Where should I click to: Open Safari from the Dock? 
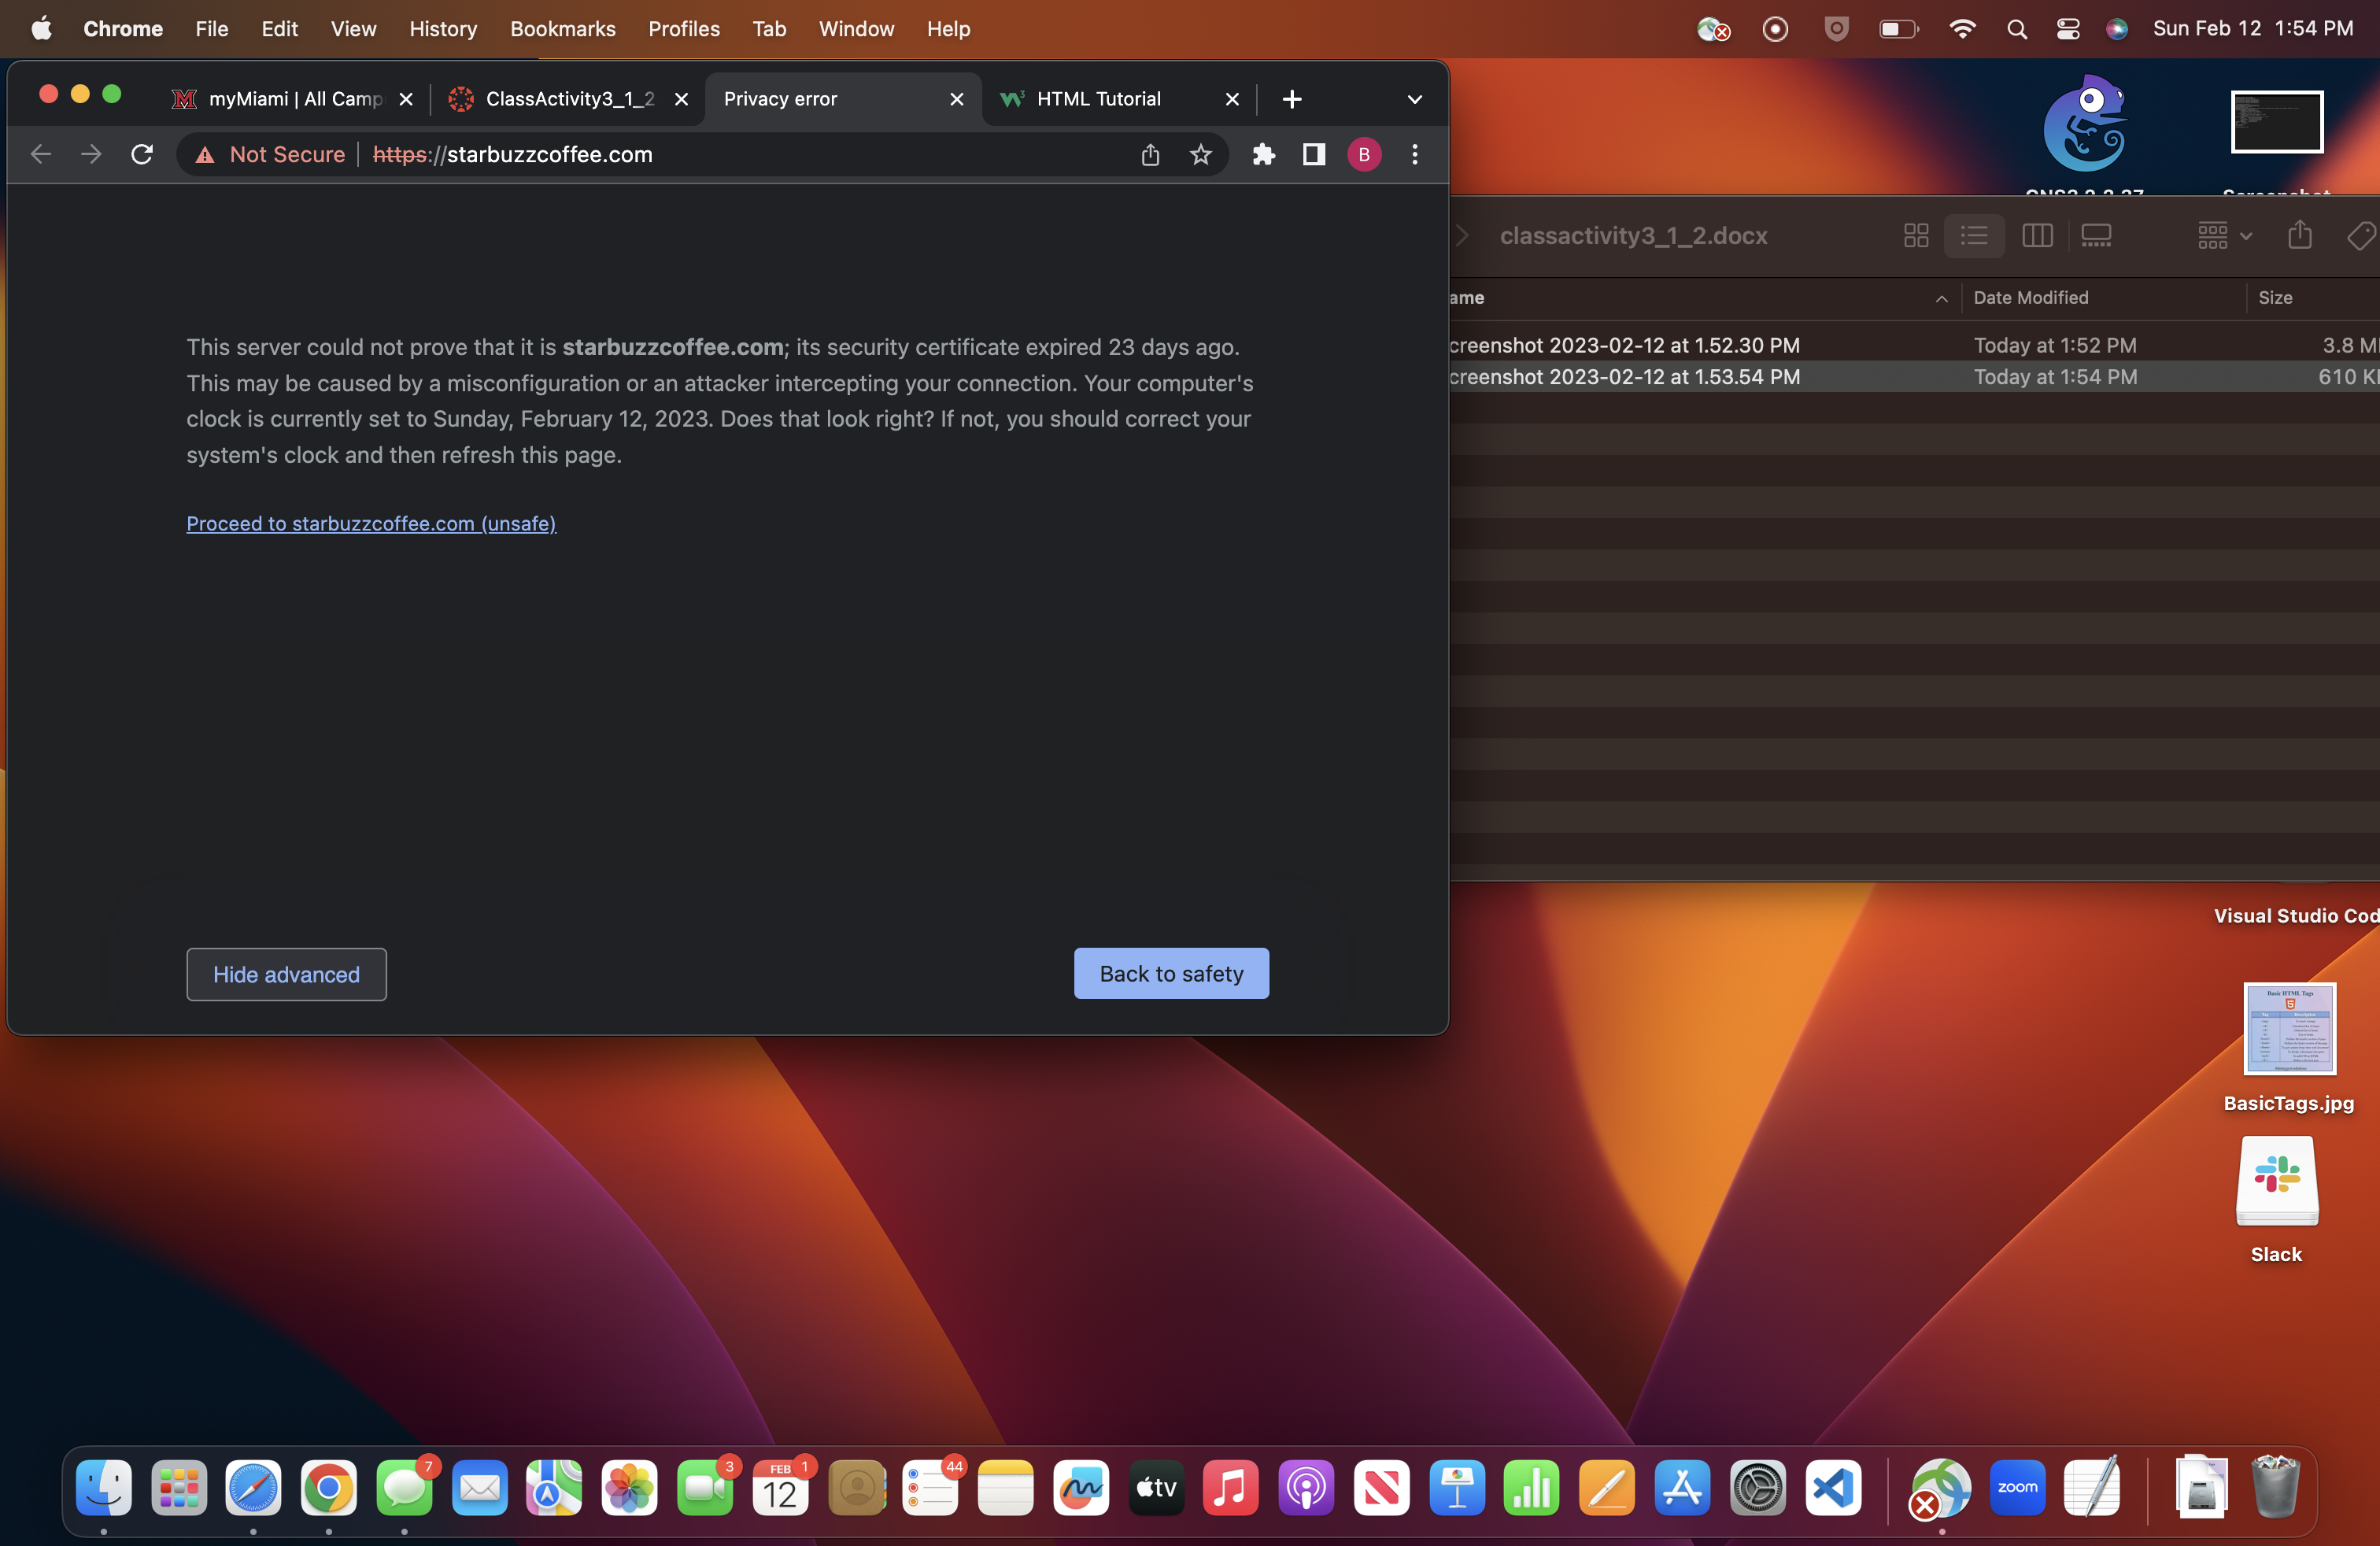point(253,1488)
